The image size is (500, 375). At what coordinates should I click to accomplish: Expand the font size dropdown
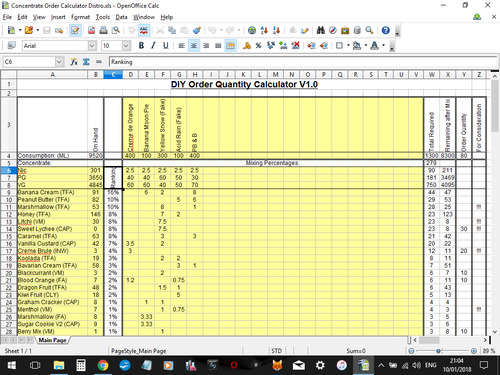pyautogui.click(x=126, y=46)
